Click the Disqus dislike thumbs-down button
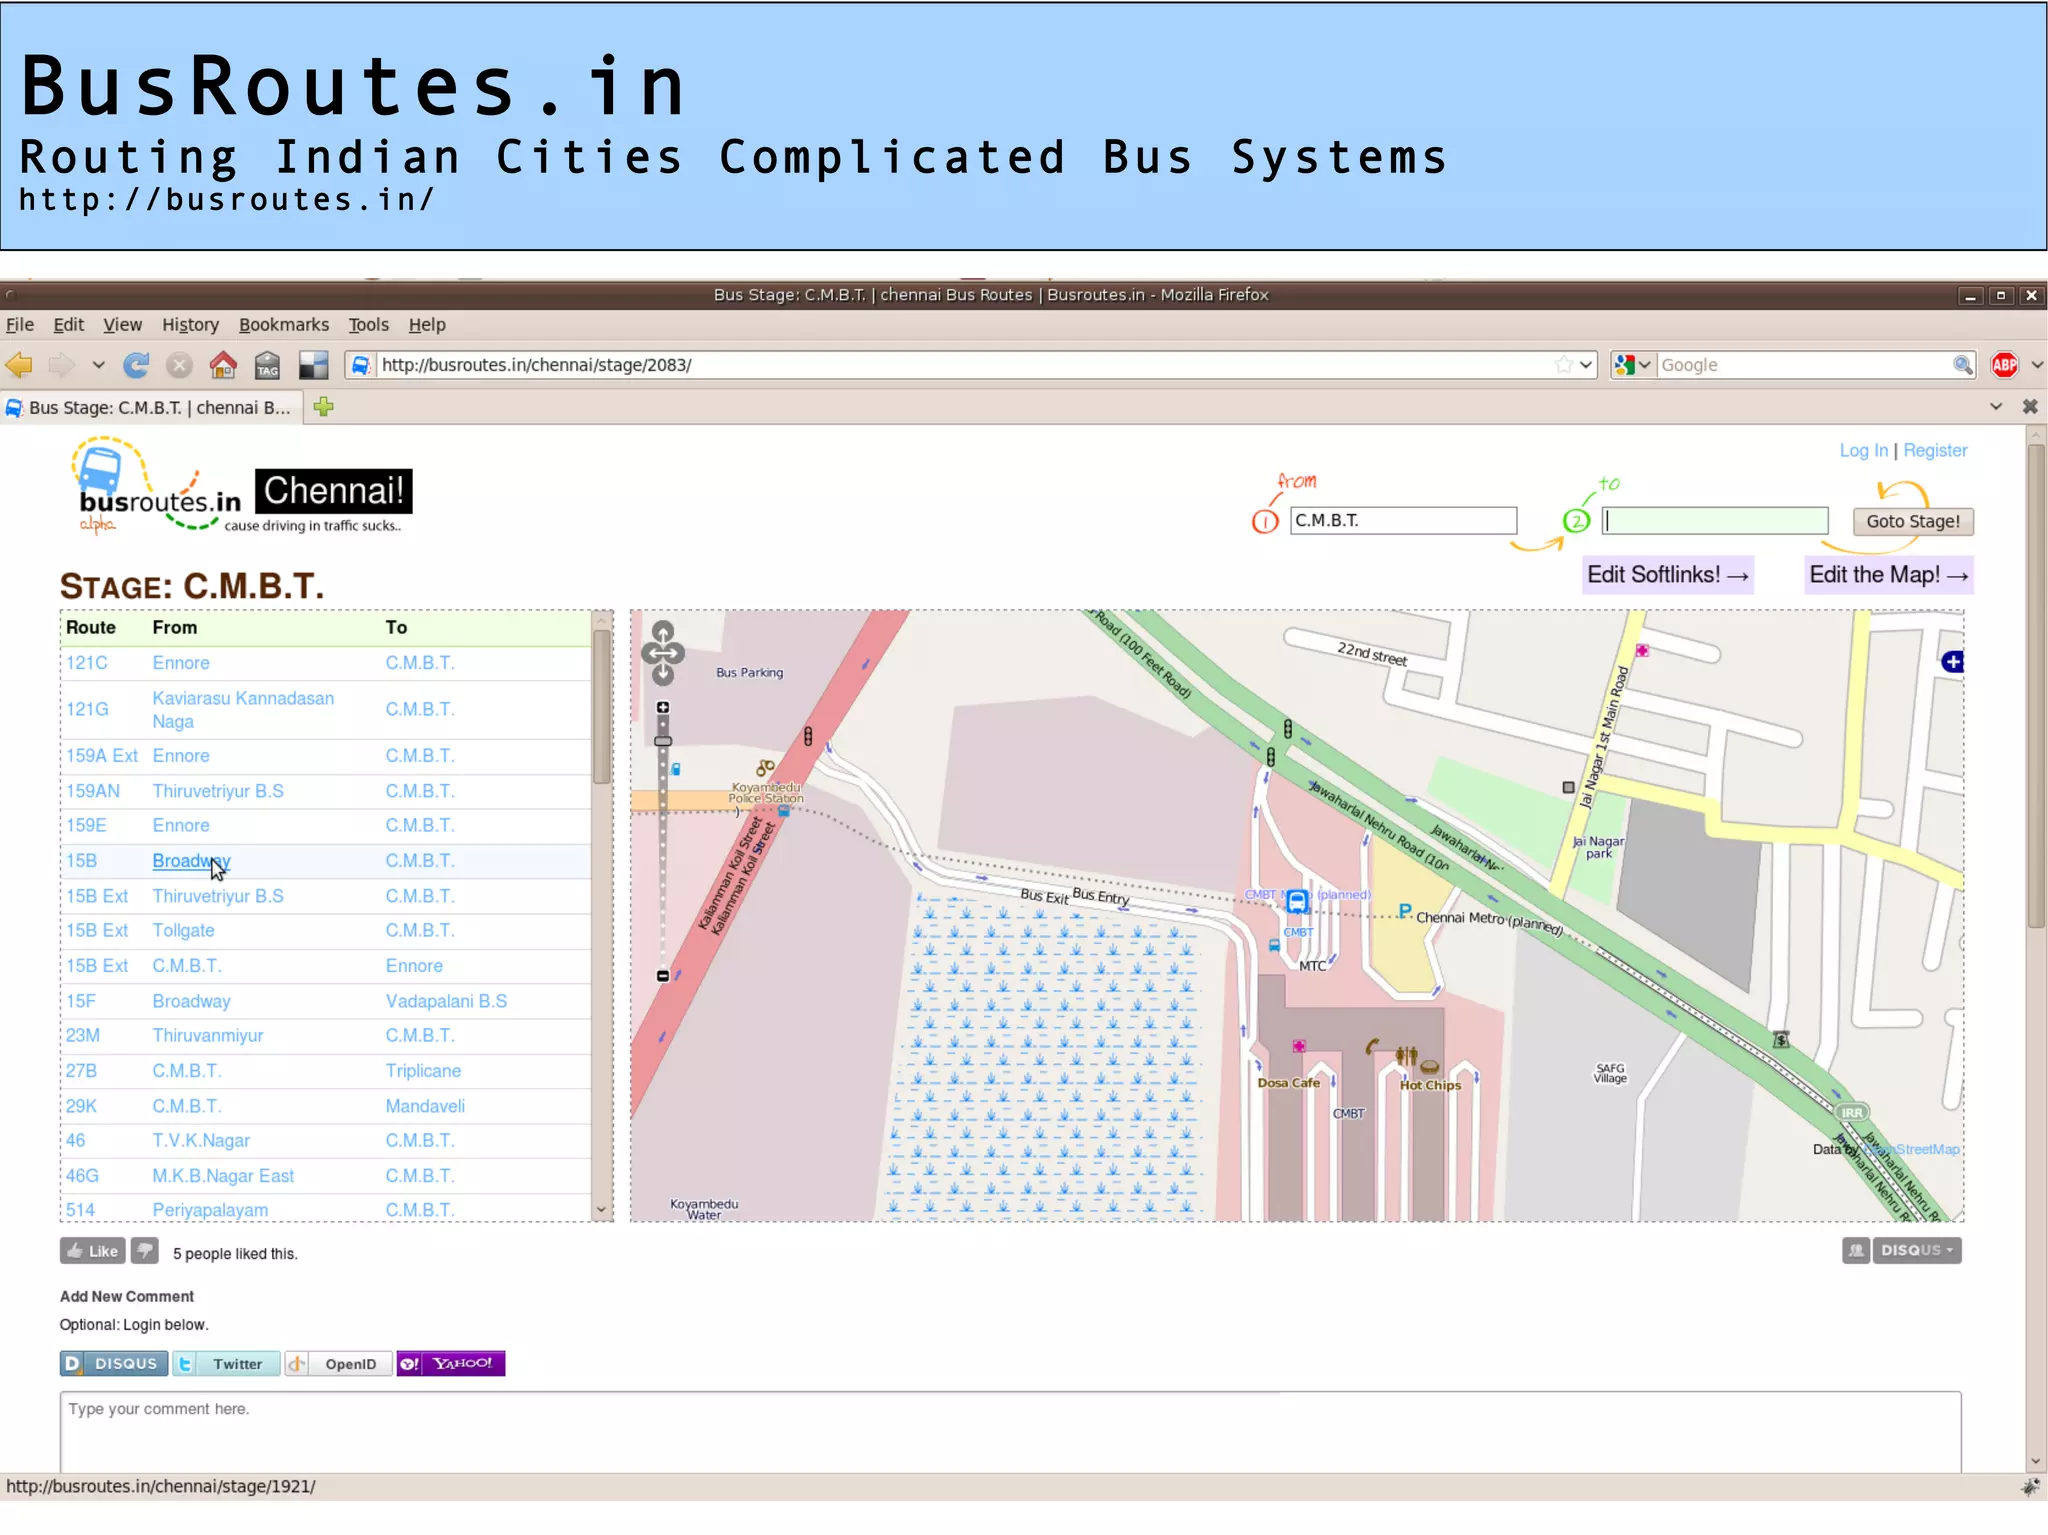The image size is (2048, 1535). click(x=145, y=1251)
